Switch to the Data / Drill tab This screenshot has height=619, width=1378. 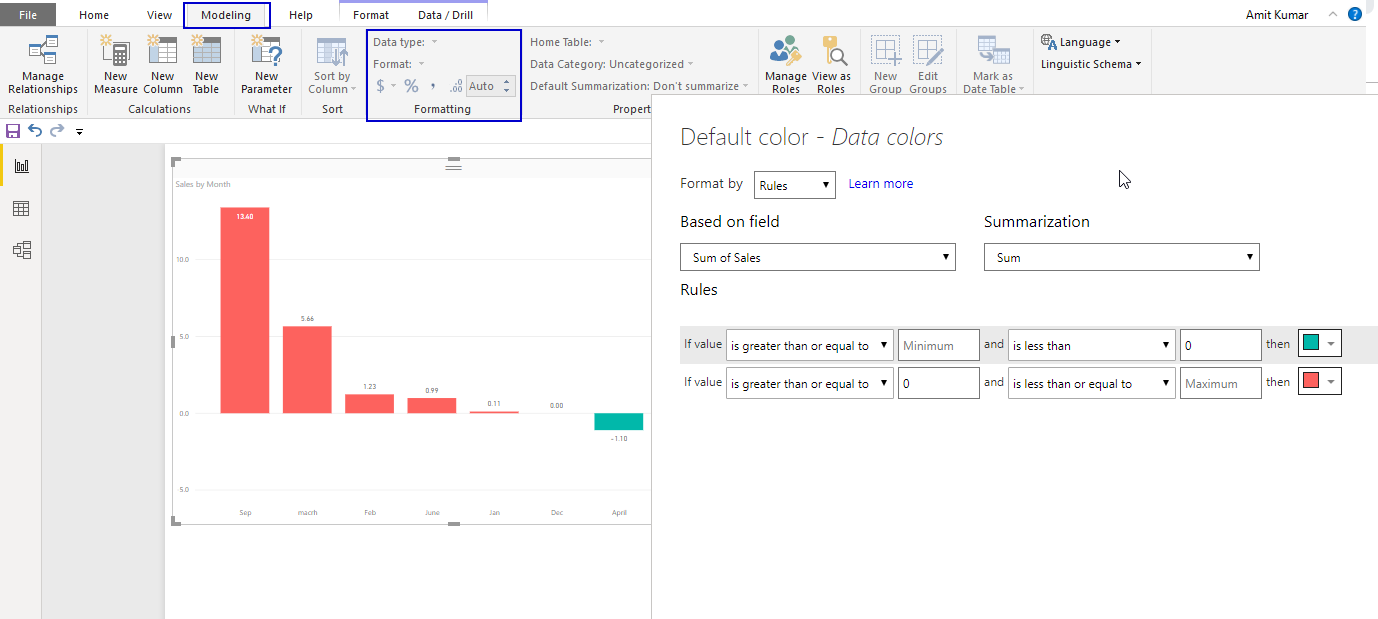click(445, 15)
